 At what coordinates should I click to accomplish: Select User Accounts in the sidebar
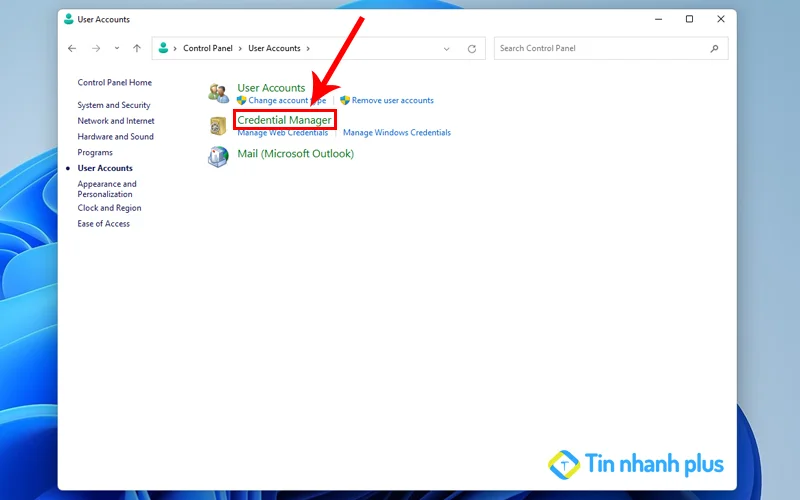(105, 168)
